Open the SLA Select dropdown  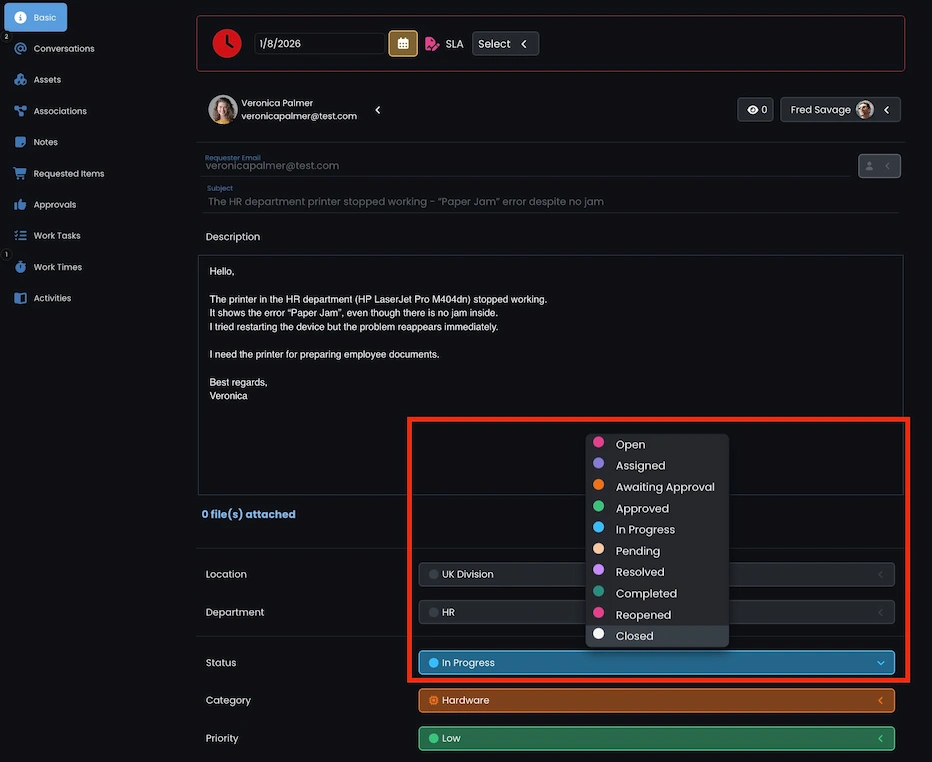point(505,43)
